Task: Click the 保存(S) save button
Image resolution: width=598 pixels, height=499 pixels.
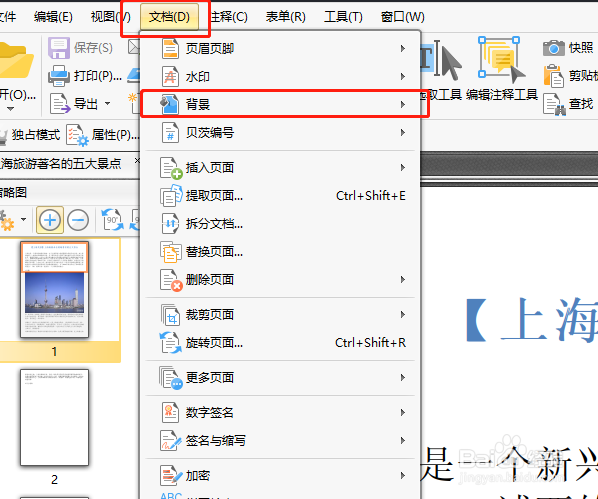Action: (80, 48)
